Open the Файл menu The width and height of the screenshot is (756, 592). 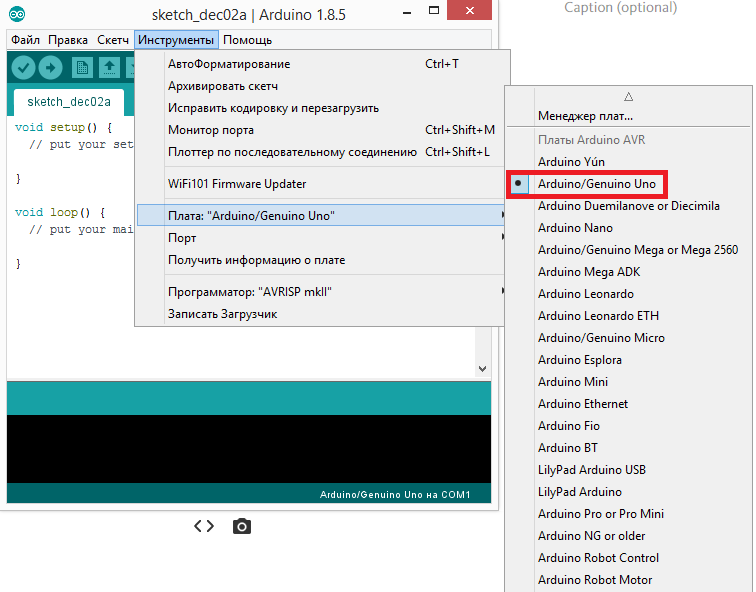(25, 40)
